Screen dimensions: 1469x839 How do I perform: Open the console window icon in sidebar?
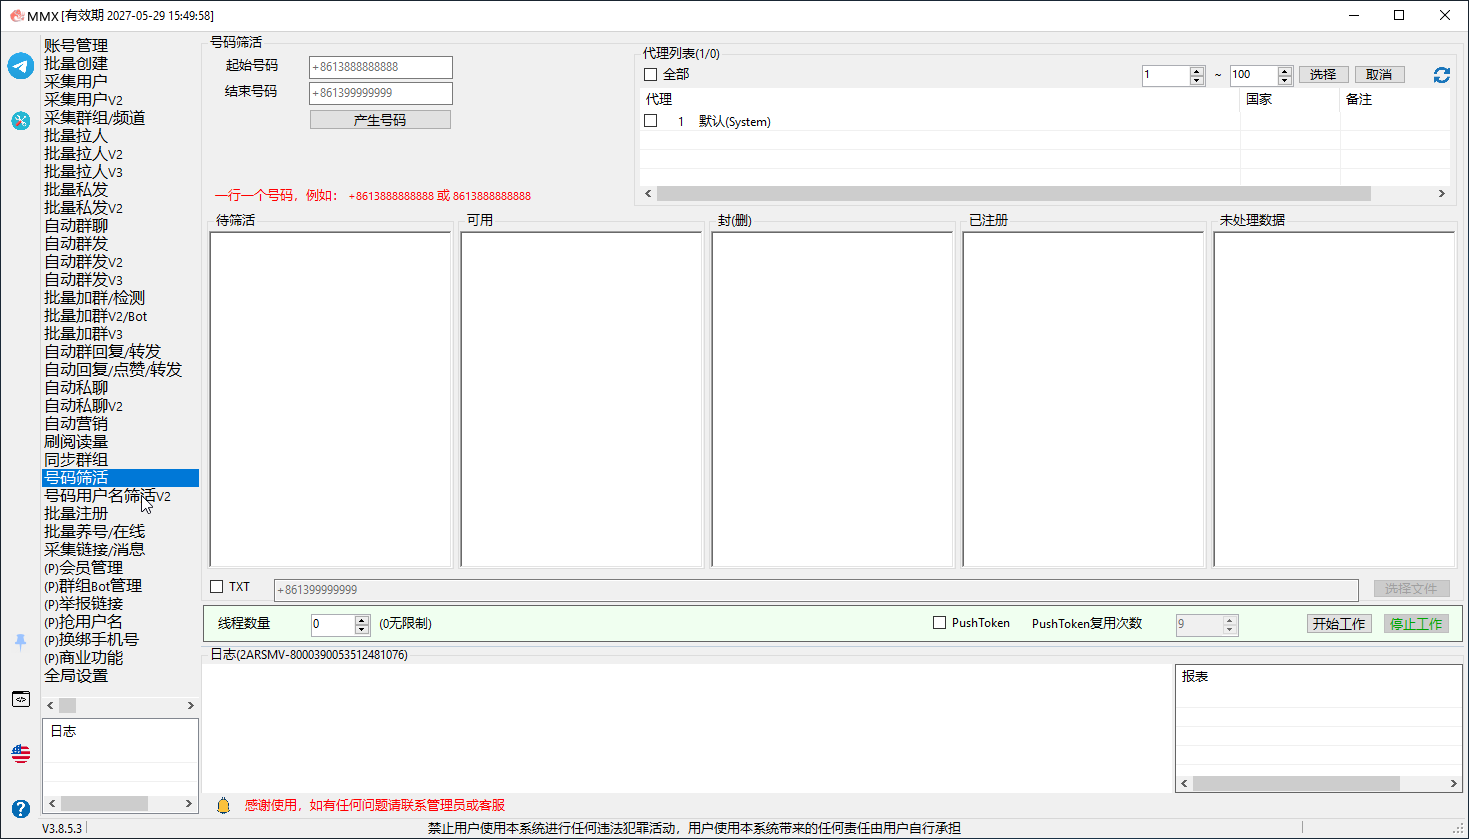tap(21, 699)
